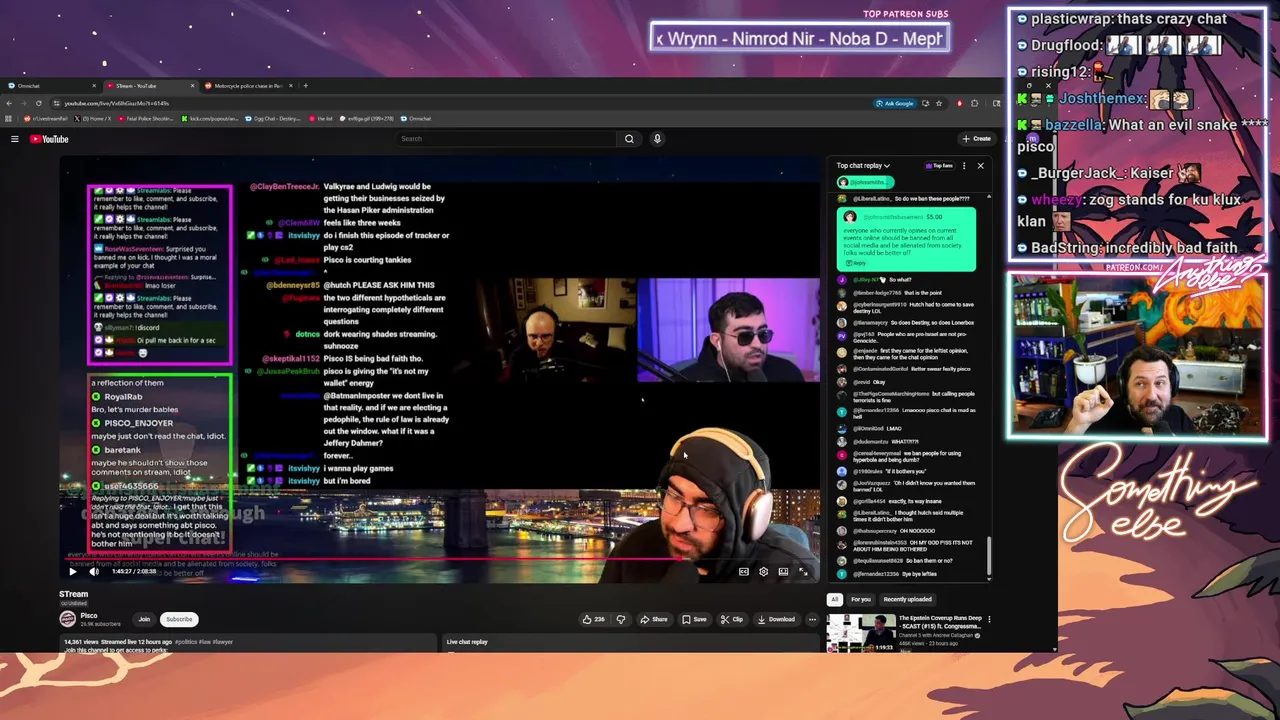Dislike the video with thumbs down
1280x720 pixels.
coord(621,619)
